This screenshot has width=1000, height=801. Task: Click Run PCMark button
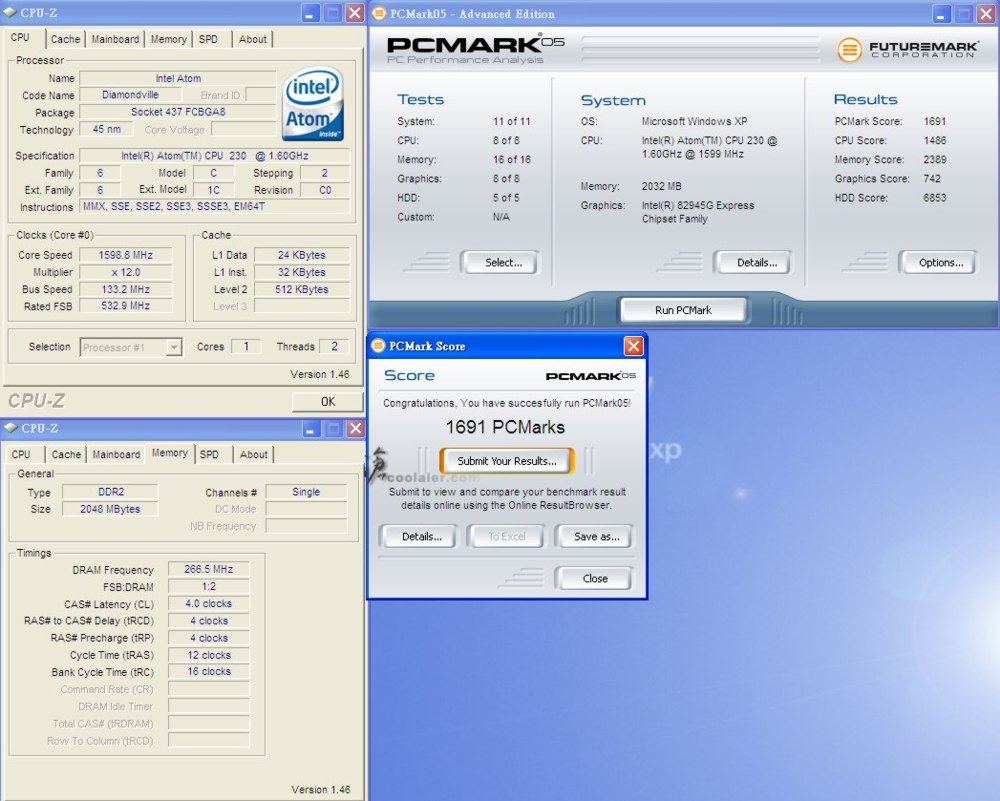click(x=683, y=310)
